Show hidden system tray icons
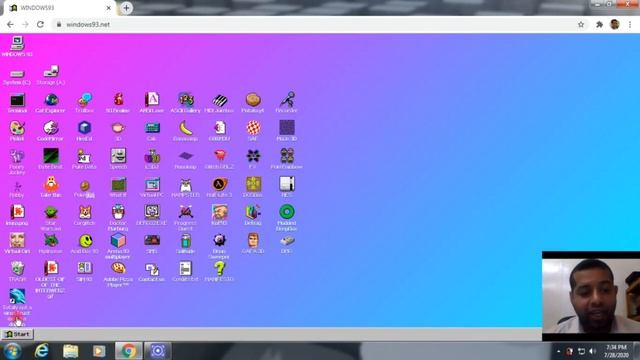 (558, 351)
